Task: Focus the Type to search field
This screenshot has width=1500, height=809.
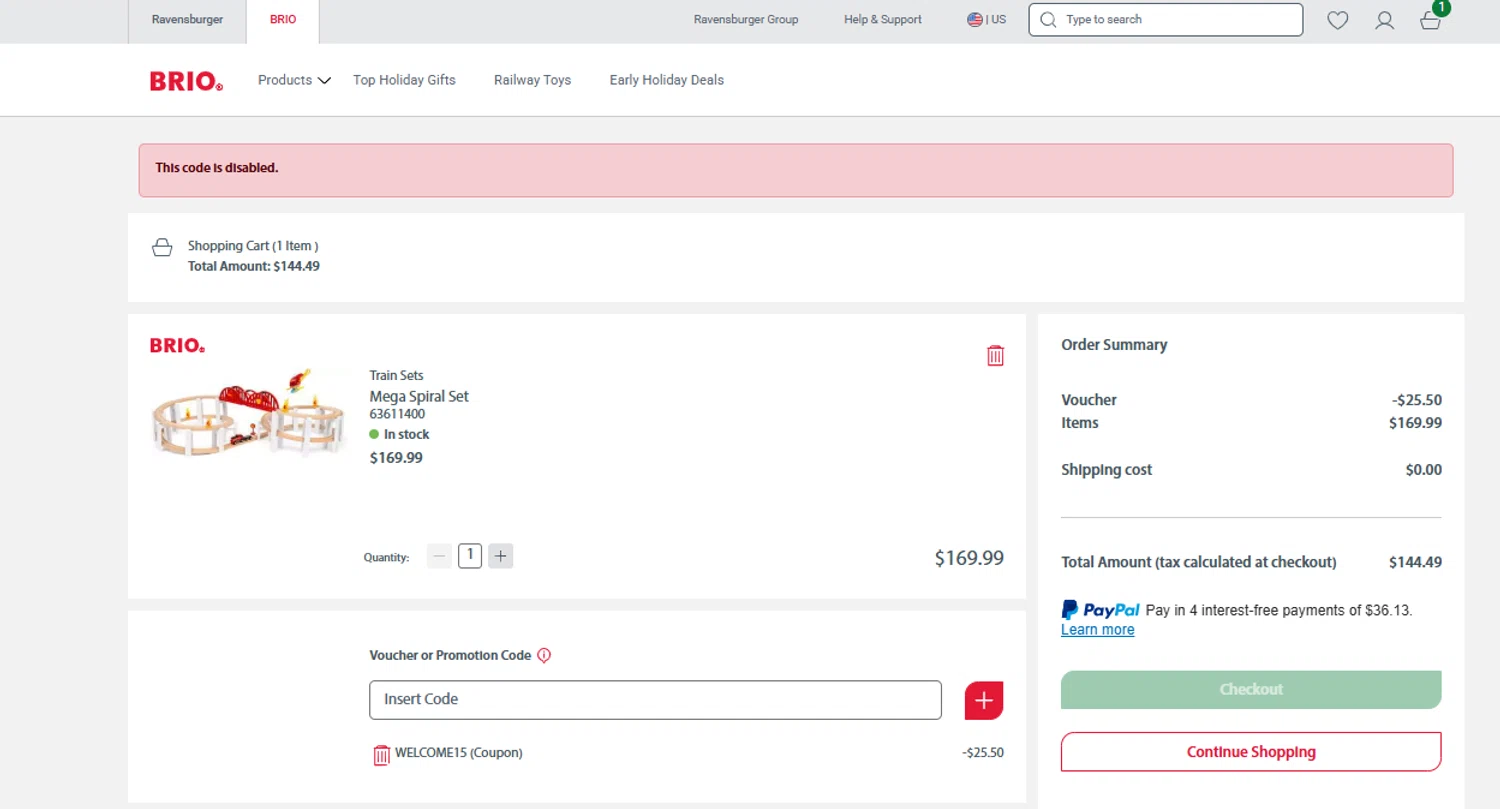Action: [x=1166, y=20]
